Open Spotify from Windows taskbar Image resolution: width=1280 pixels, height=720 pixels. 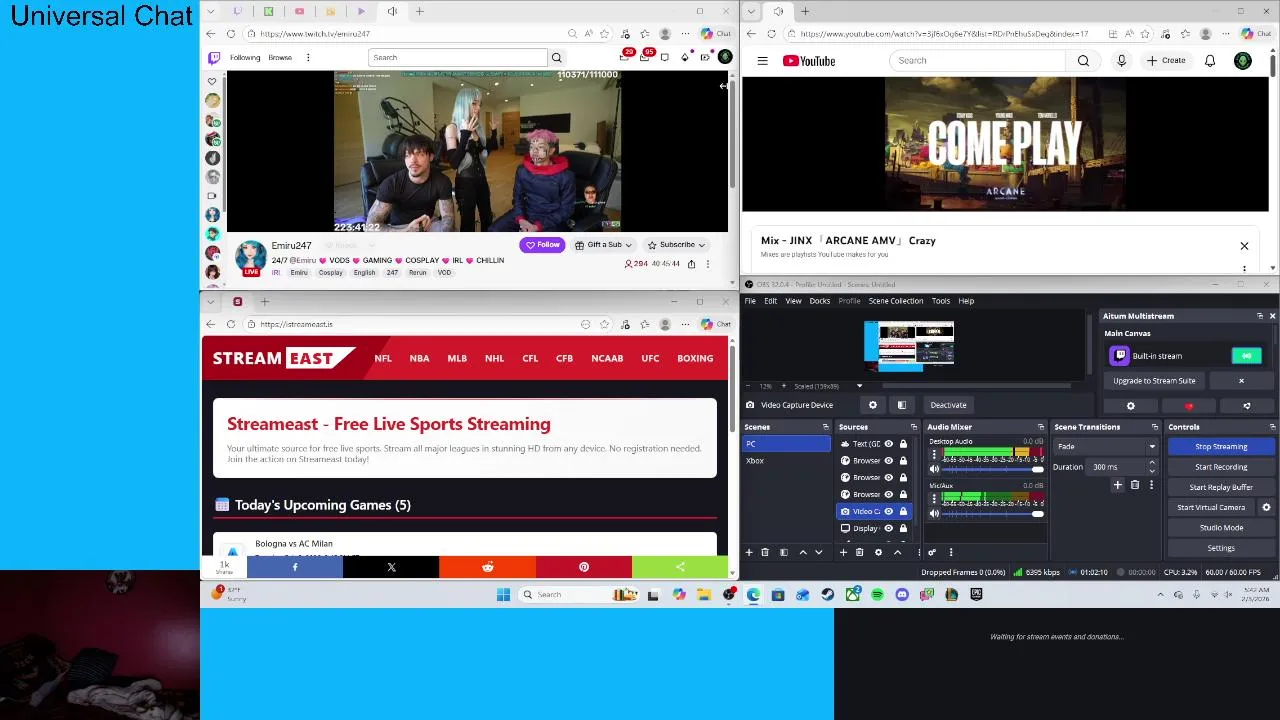[877, 594]
